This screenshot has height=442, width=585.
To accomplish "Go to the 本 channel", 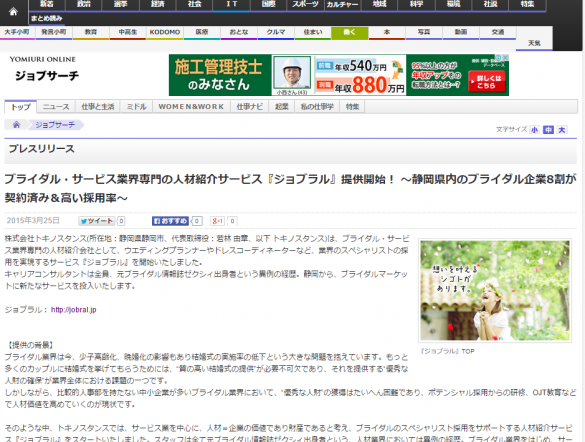I will coord(387,32).
